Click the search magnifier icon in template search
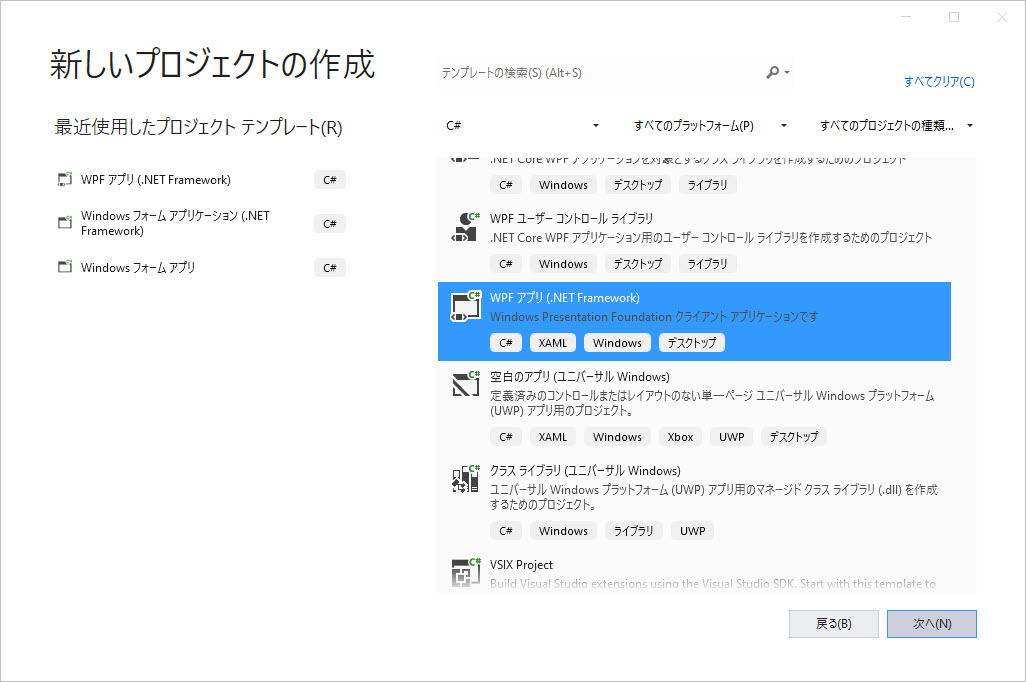Screen dimensions: 1026x682 pos(773,73)
